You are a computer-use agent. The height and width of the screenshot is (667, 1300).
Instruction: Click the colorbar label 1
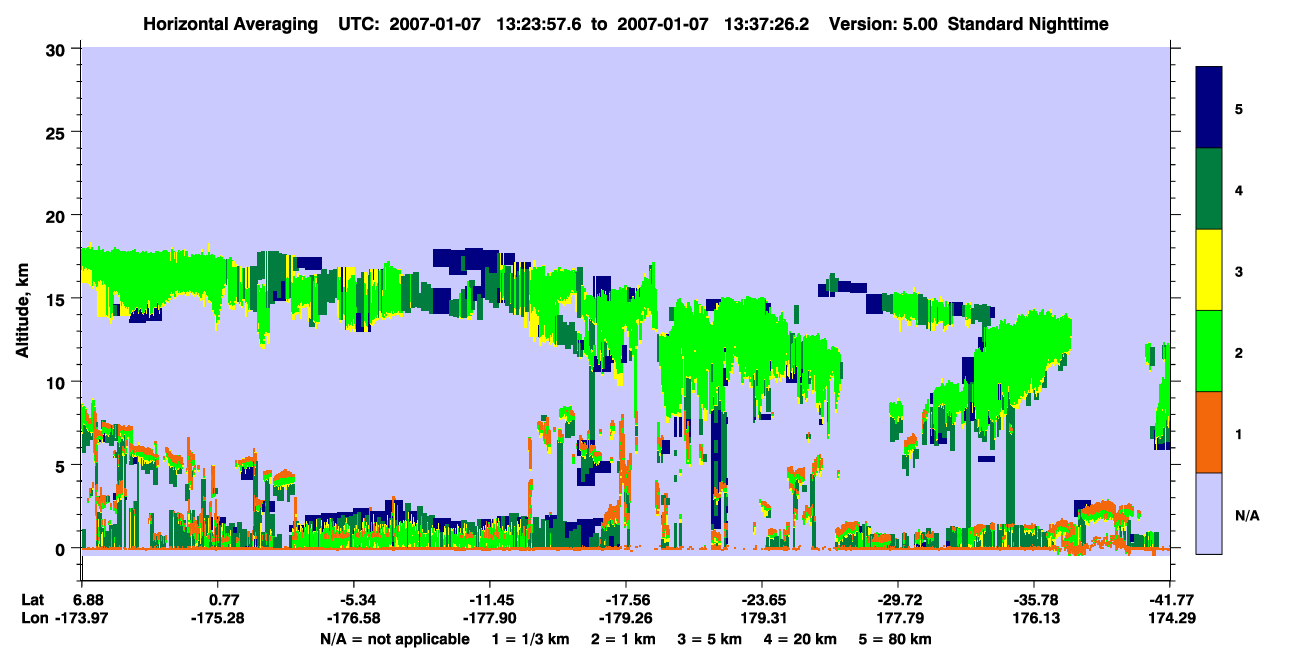pyautogui.click(x=1239, y=434)
